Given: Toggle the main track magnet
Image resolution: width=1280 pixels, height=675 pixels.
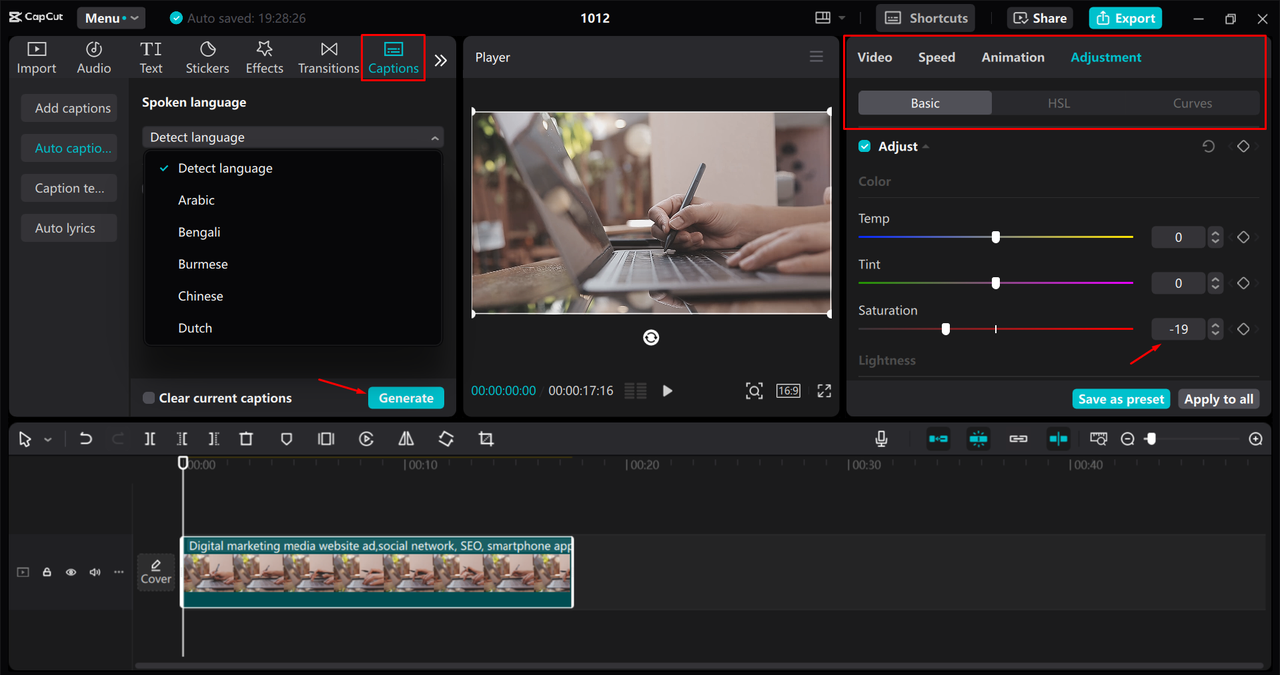Looking at the screenshot, I should coord(938,439).
